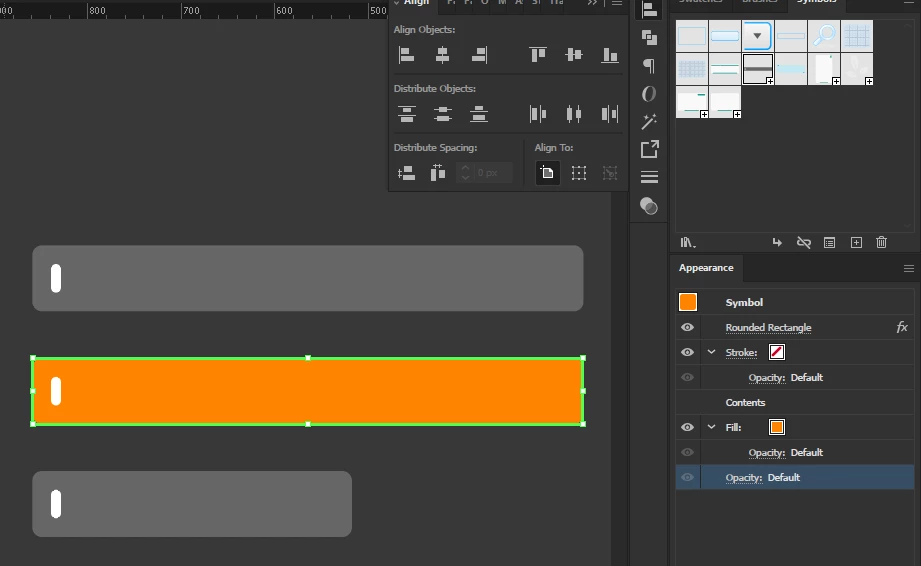
Task: Click New Symbol icon
Action: pos(856,242)
